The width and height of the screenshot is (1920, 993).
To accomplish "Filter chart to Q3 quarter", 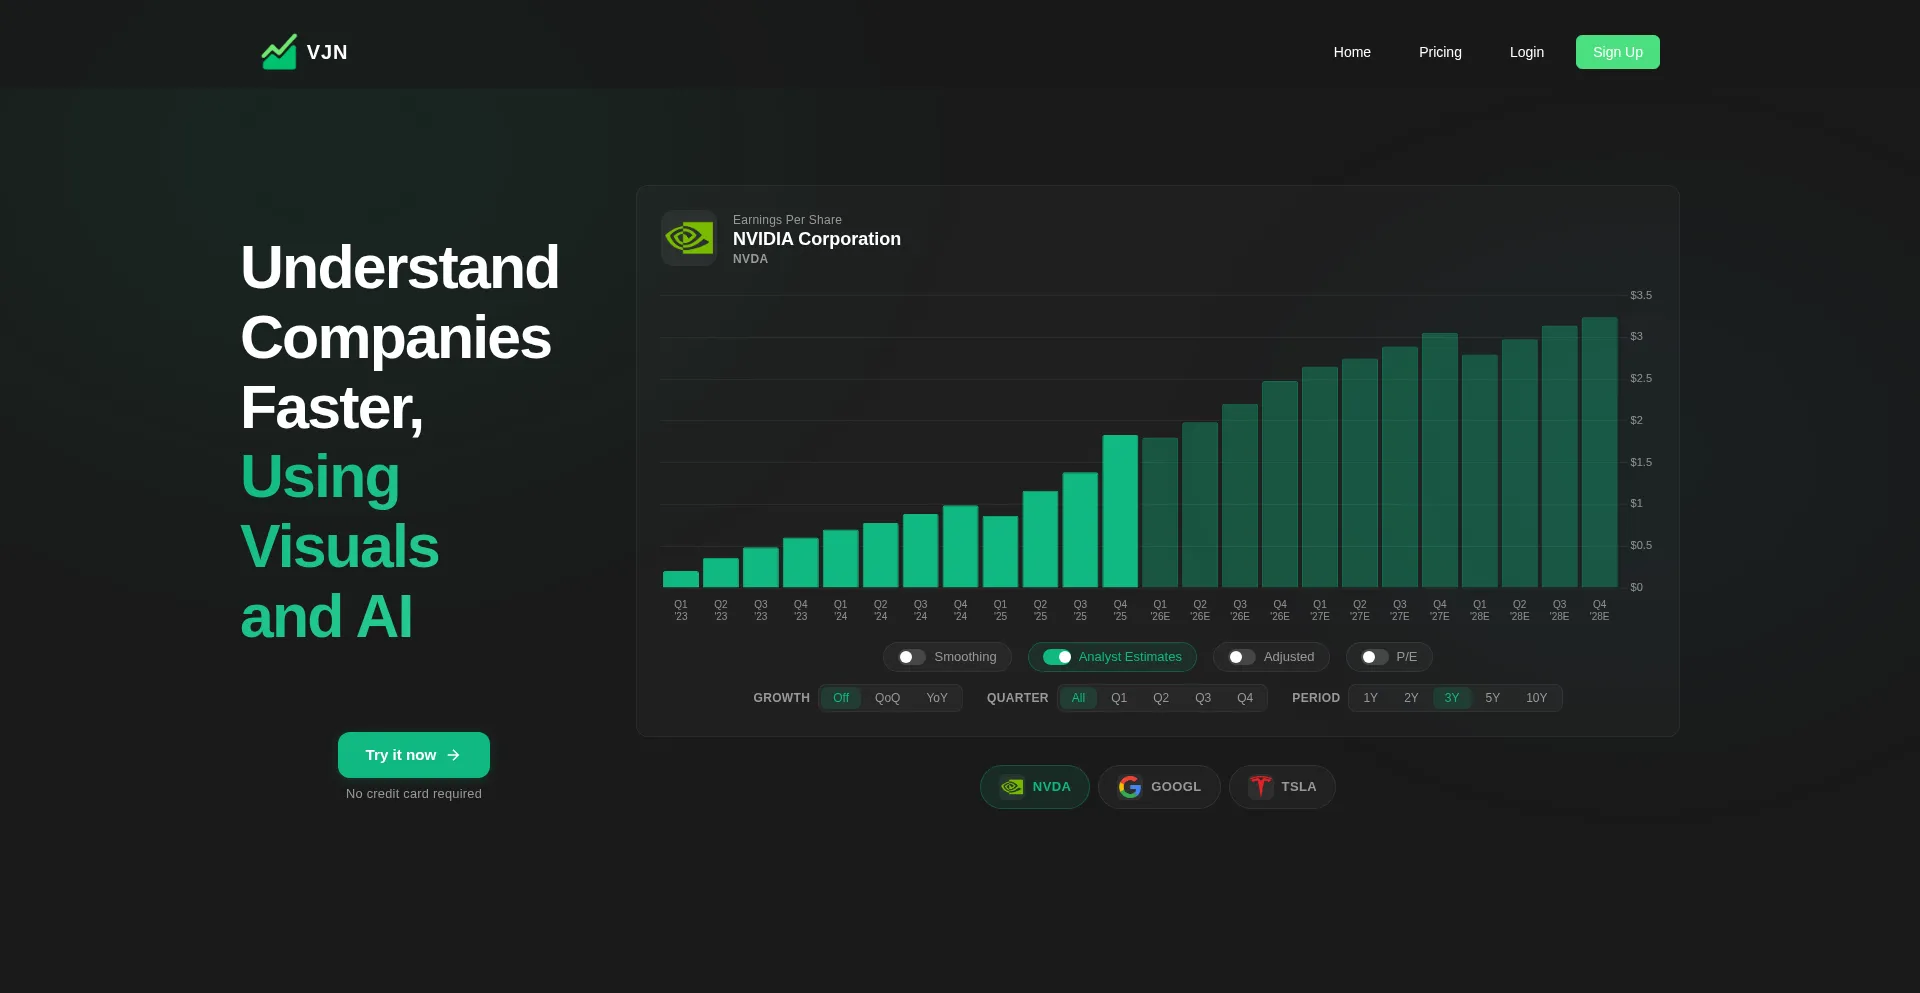I will pyautogui.click(x=1203, y=698).
